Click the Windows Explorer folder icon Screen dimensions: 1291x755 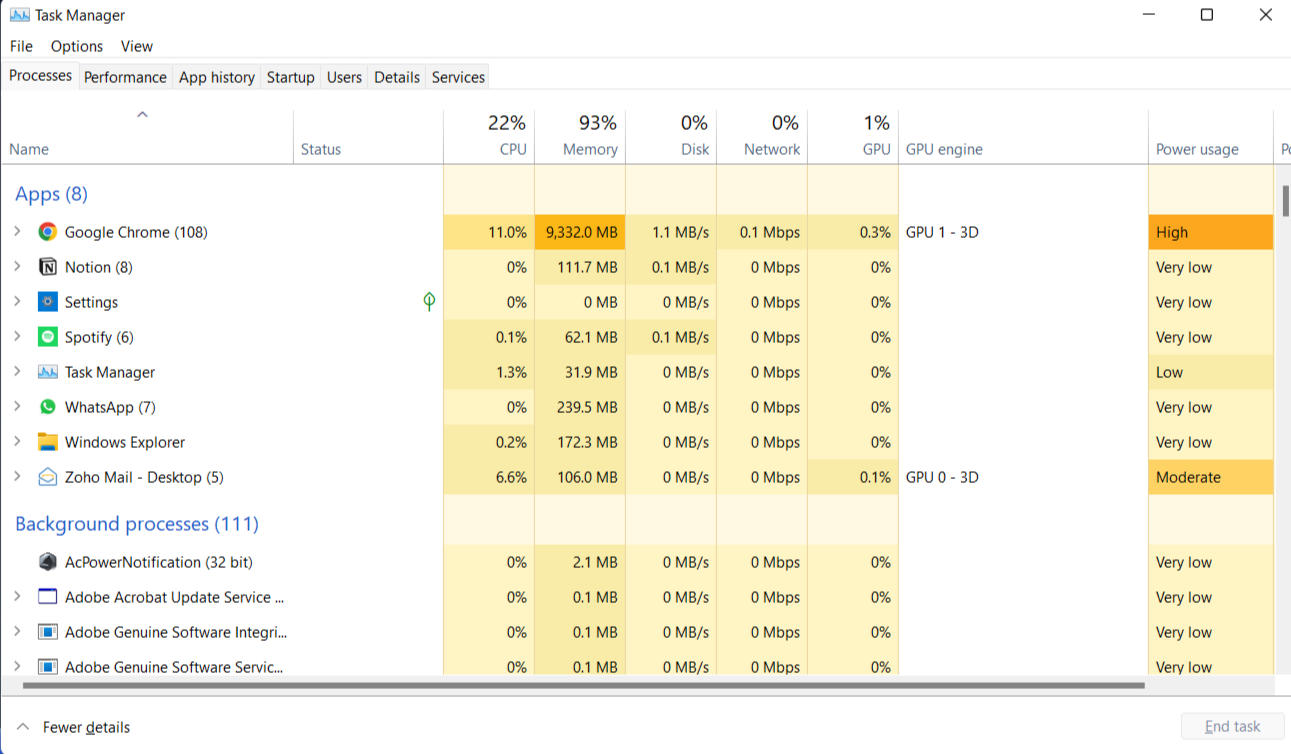tap(47, 442)
